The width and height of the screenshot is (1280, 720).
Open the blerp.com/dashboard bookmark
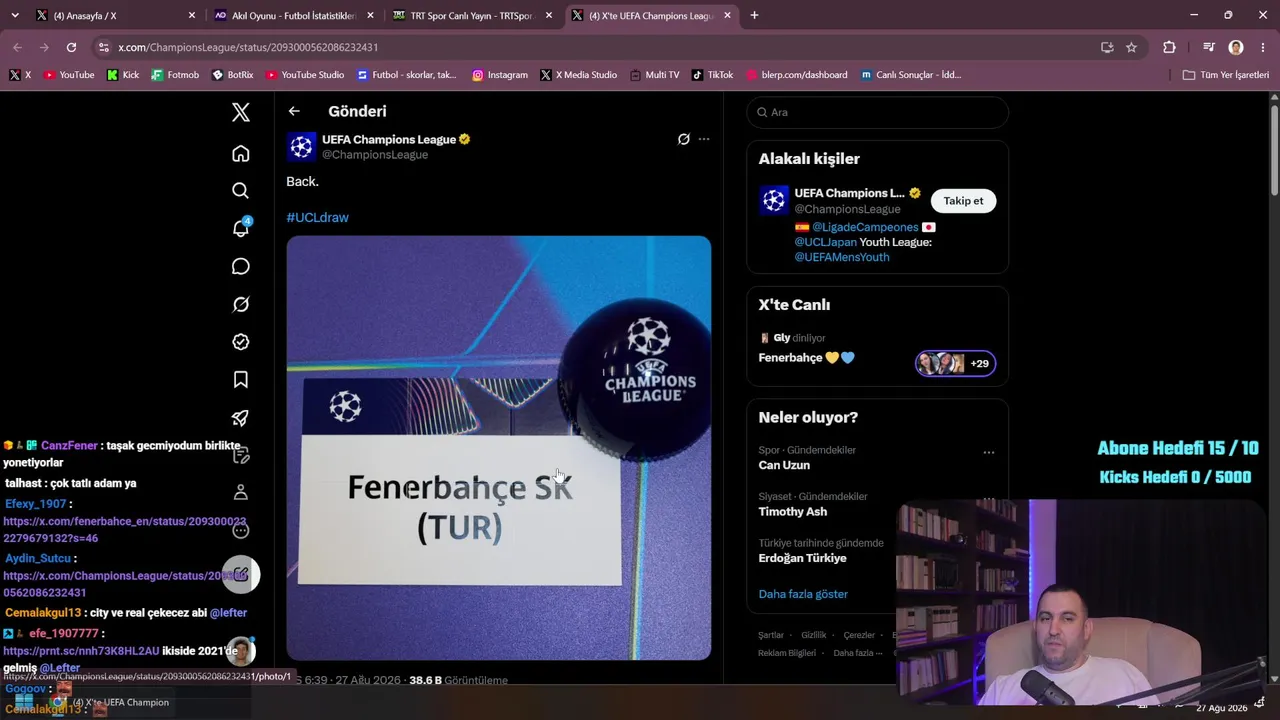pyautogui.click(x=796, y=75)
